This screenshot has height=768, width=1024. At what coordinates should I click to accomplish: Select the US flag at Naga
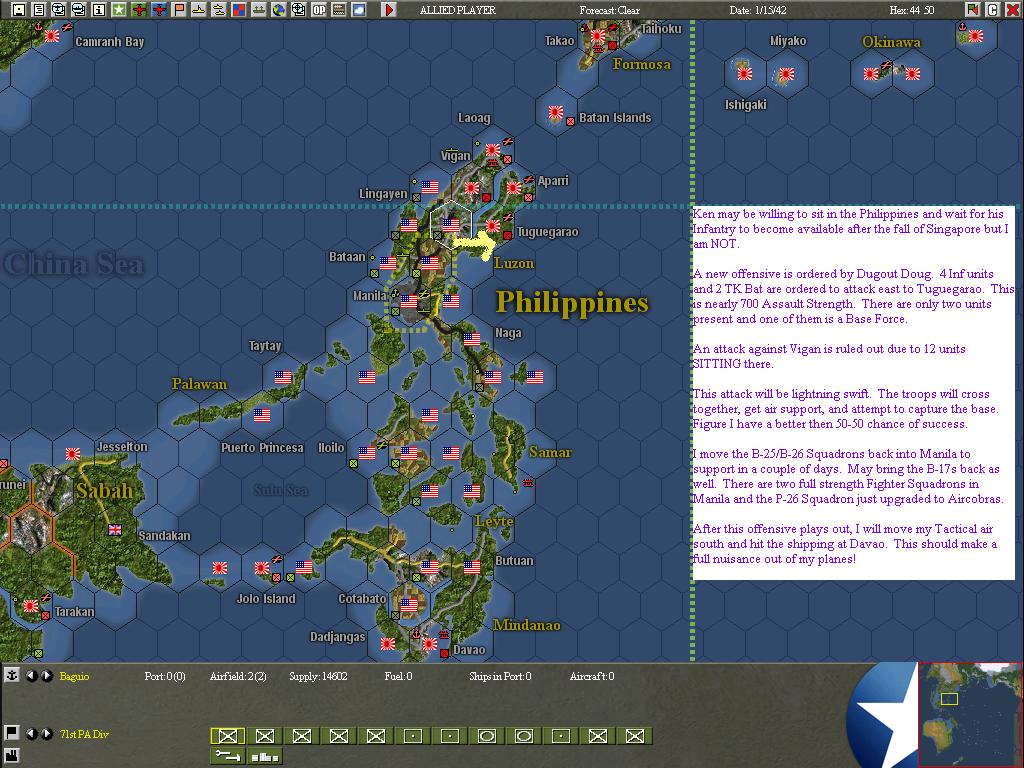coord(472,338)
